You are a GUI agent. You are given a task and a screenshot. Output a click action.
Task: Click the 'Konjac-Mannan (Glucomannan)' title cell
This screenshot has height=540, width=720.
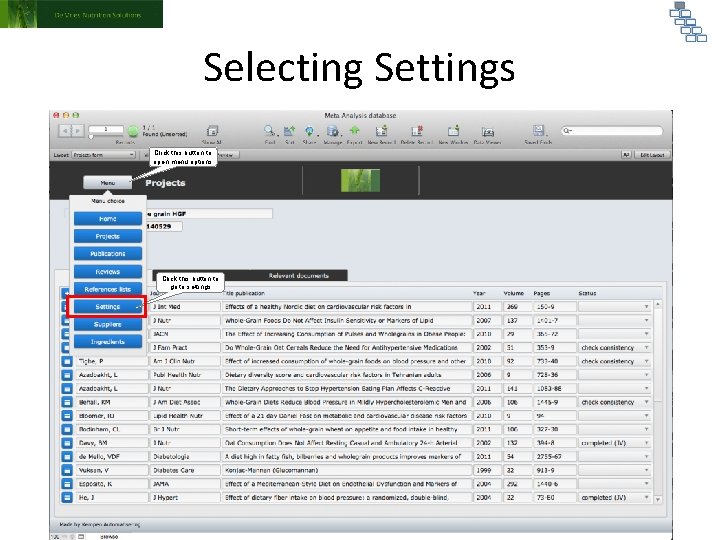pos(347,470)
